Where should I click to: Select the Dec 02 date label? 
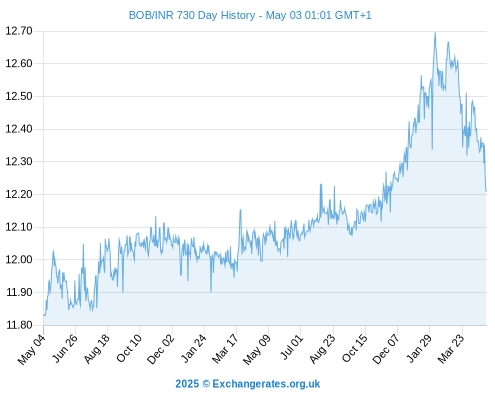161,349
